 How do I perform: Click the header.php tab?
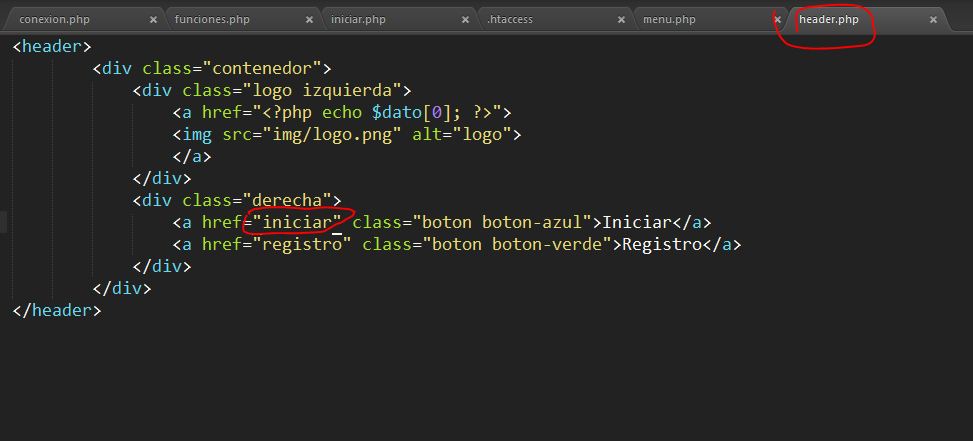828,19
